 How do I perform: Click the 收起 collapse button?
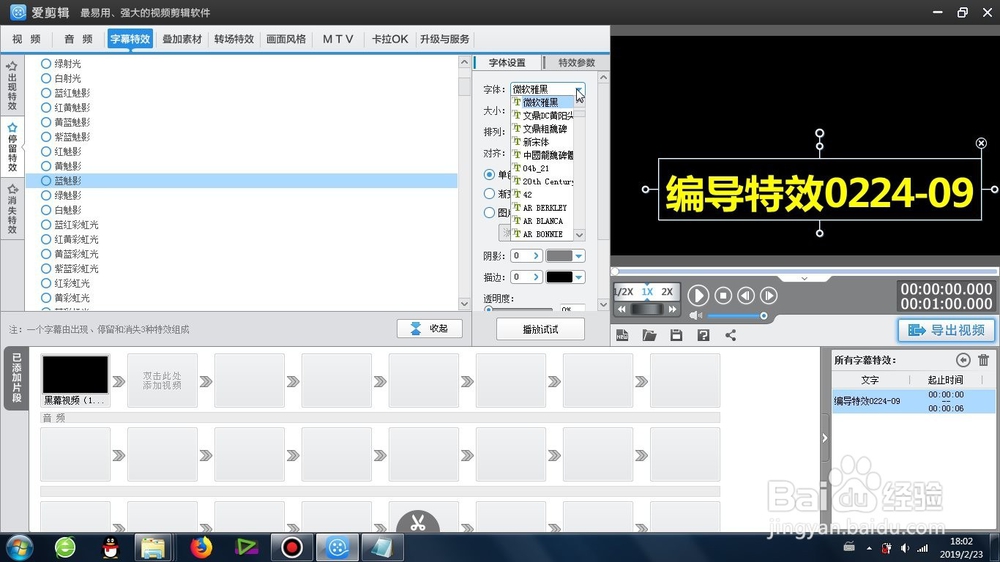[429, 329]
